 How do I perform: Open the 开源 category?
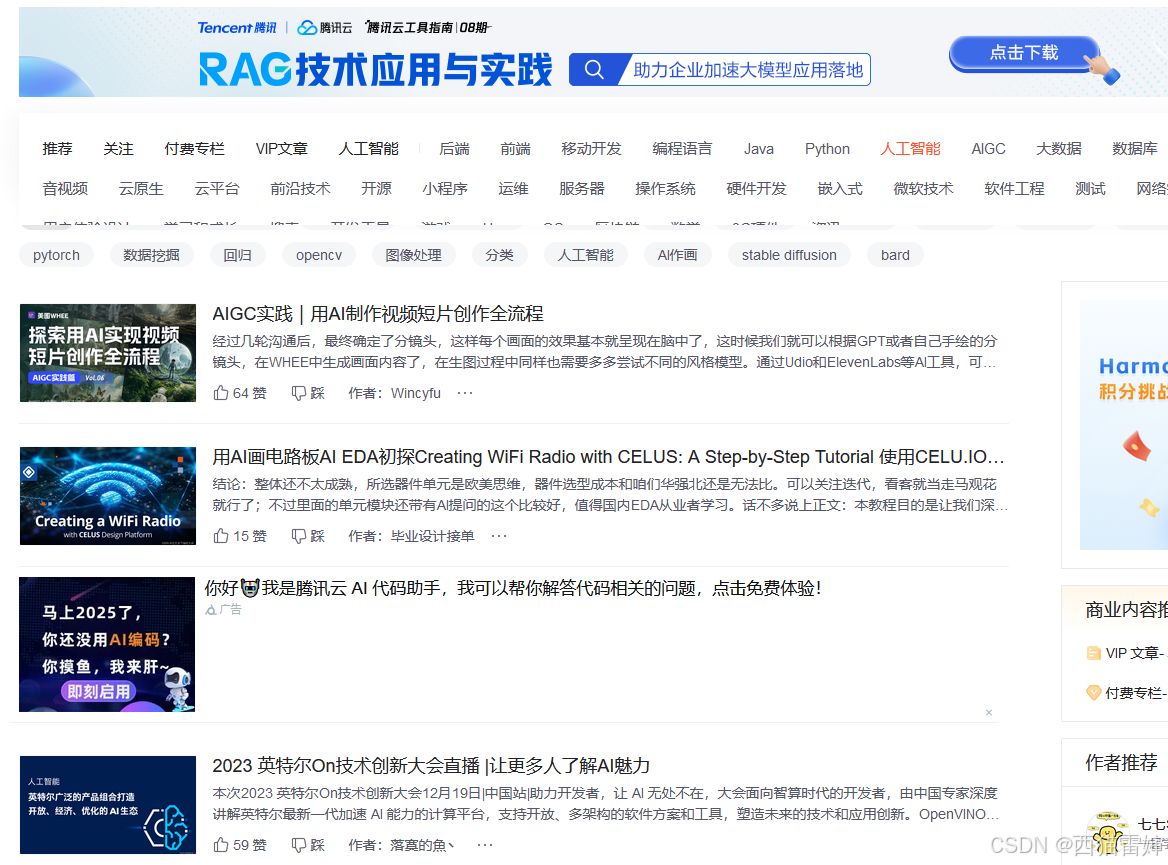(376, 189)
